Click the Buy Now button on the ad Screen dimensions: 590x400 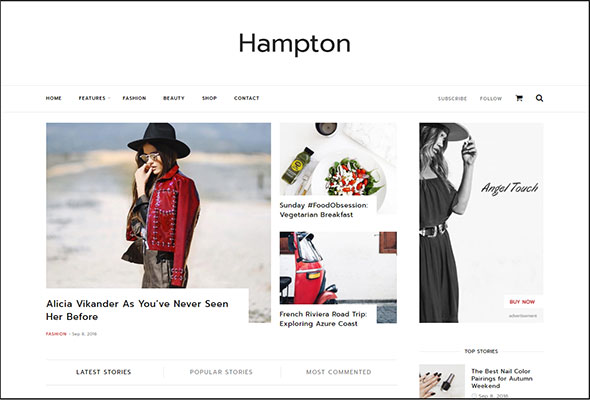coord(522,302)
